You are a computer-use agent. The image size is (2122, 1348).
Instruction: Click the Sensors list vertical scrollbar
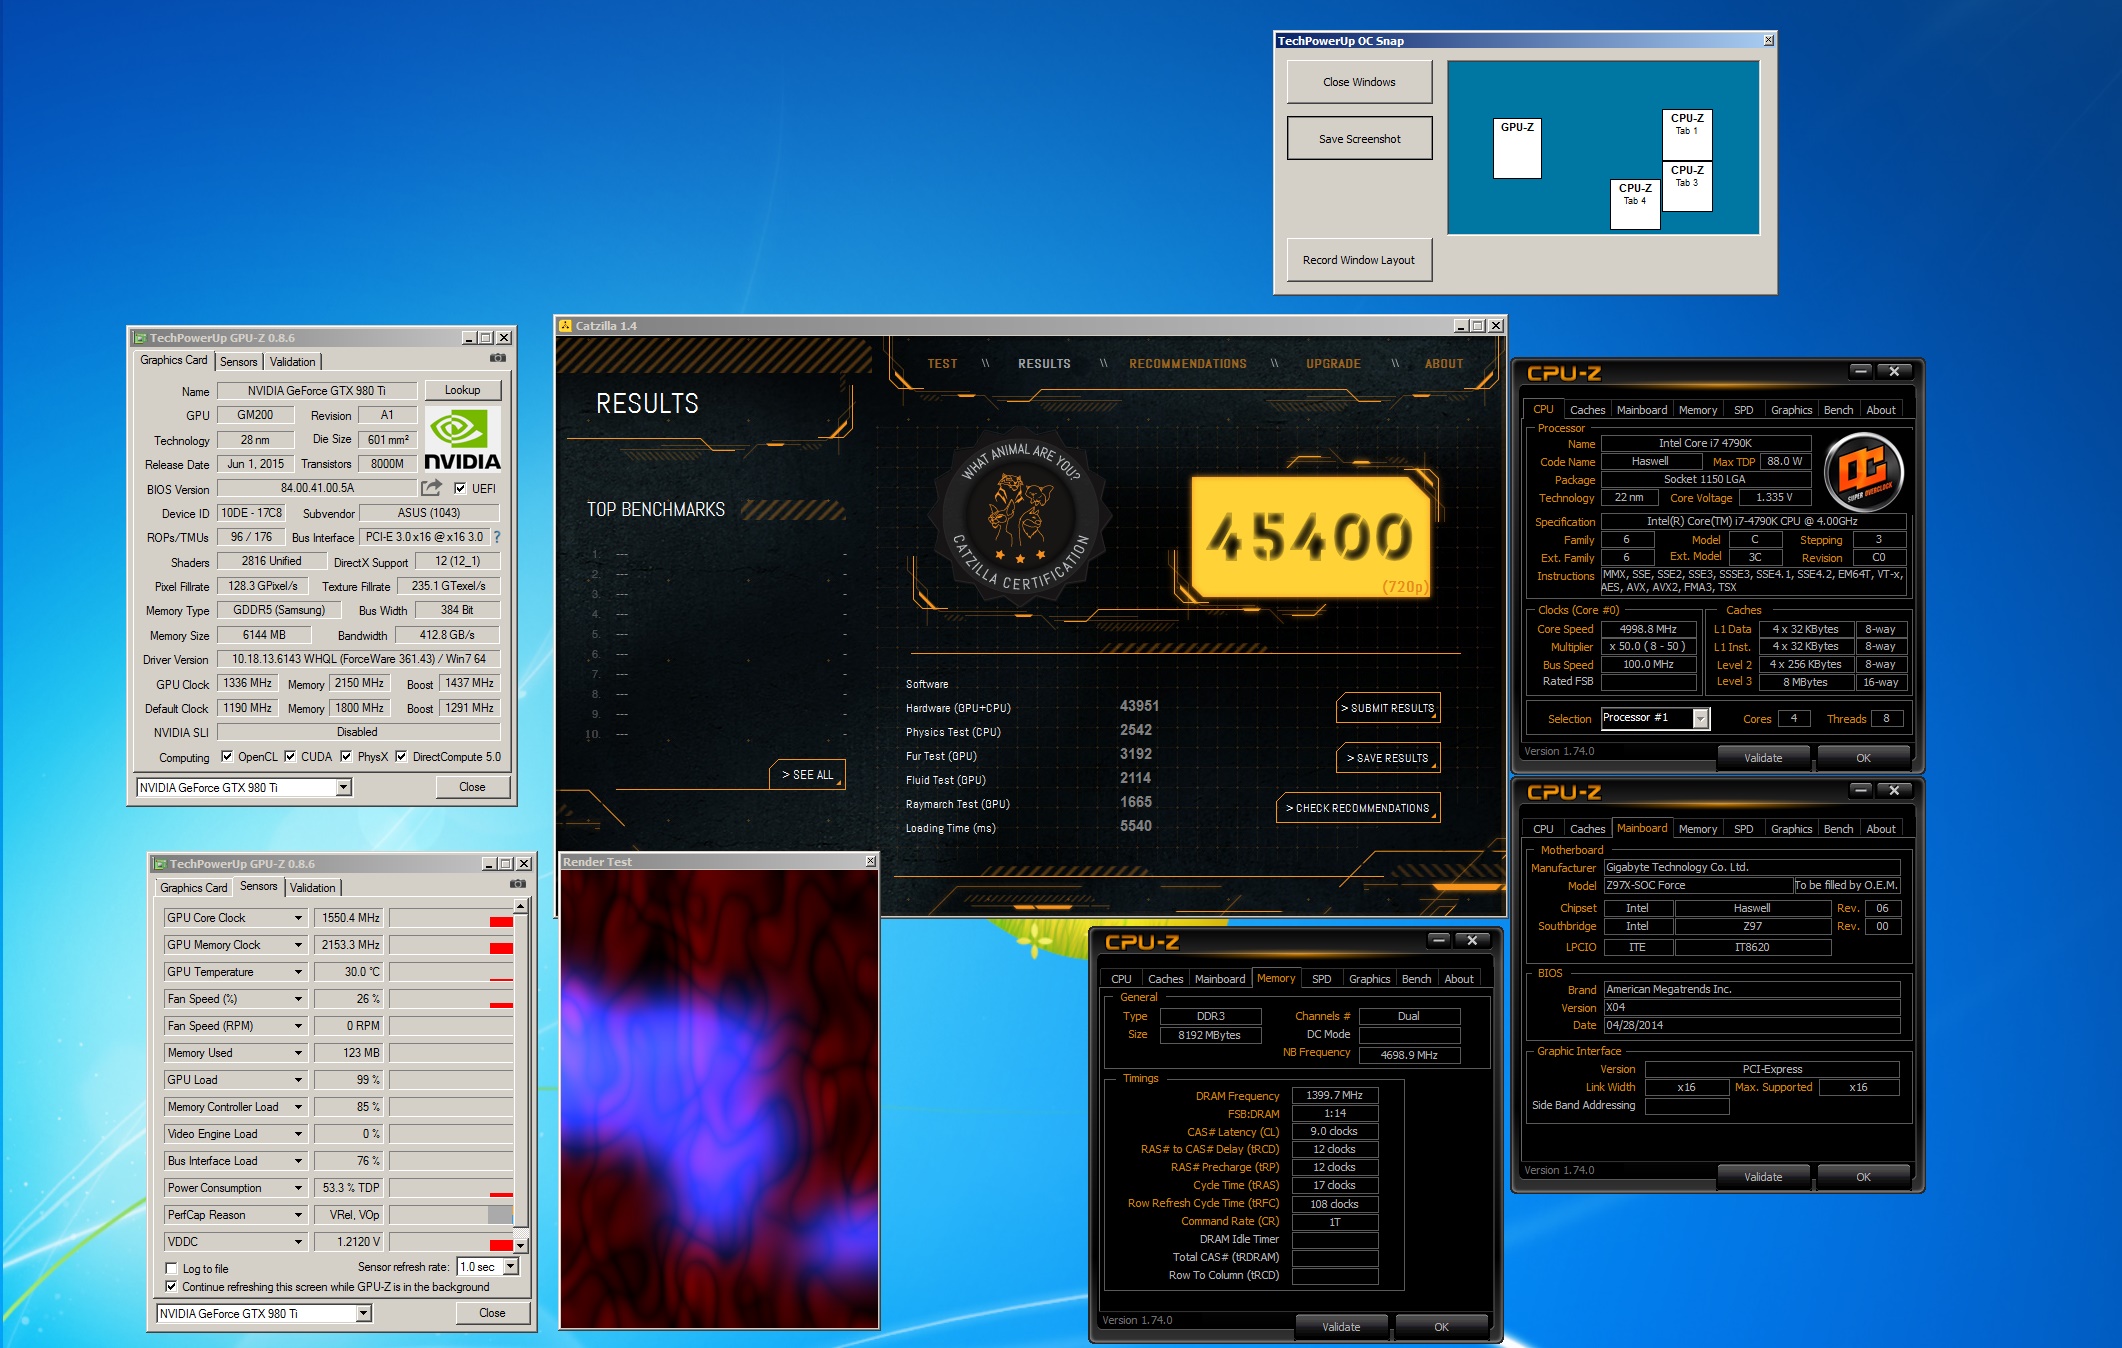520,1075
